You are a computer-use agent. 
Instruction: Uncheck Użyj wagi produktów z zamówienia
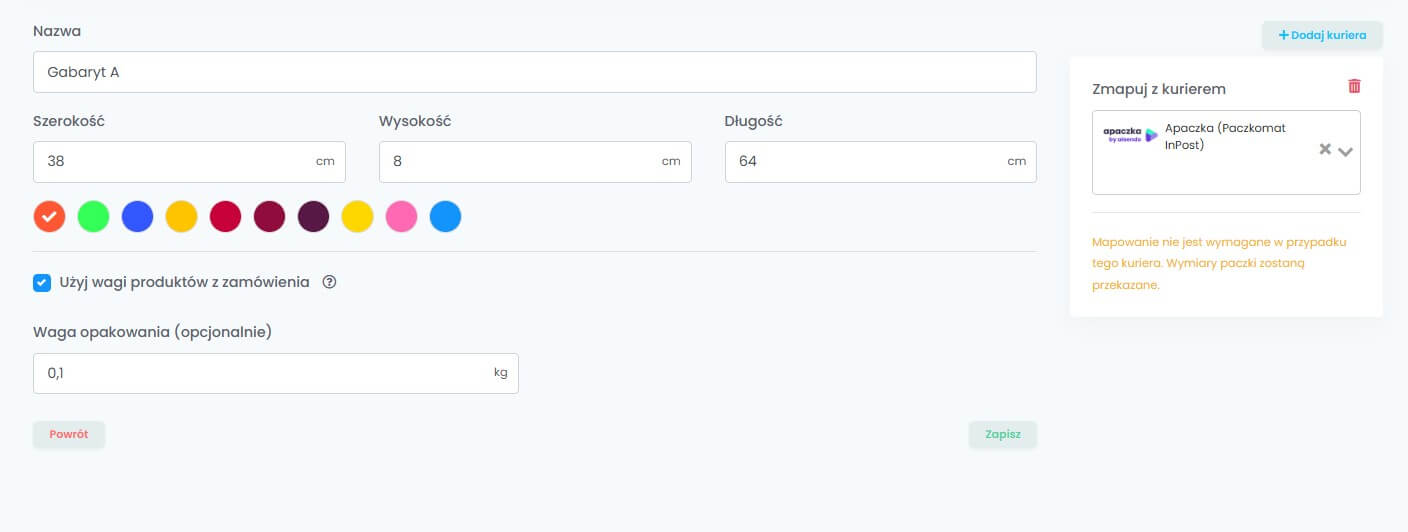click(x=42, y=282)
